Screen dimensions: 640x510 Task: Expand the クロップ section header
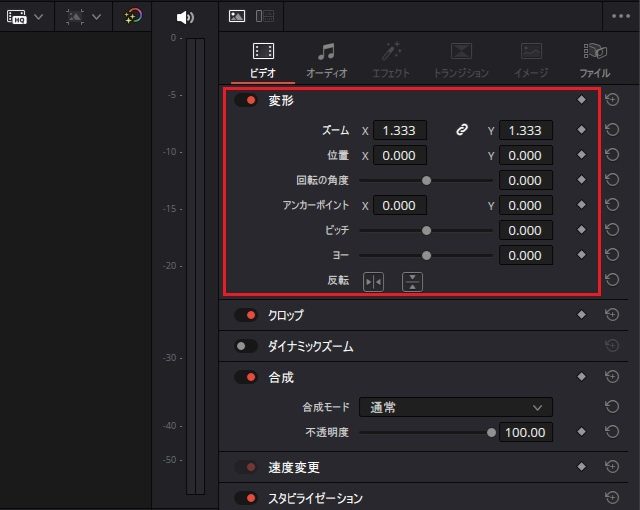click(x=286, y=315)
